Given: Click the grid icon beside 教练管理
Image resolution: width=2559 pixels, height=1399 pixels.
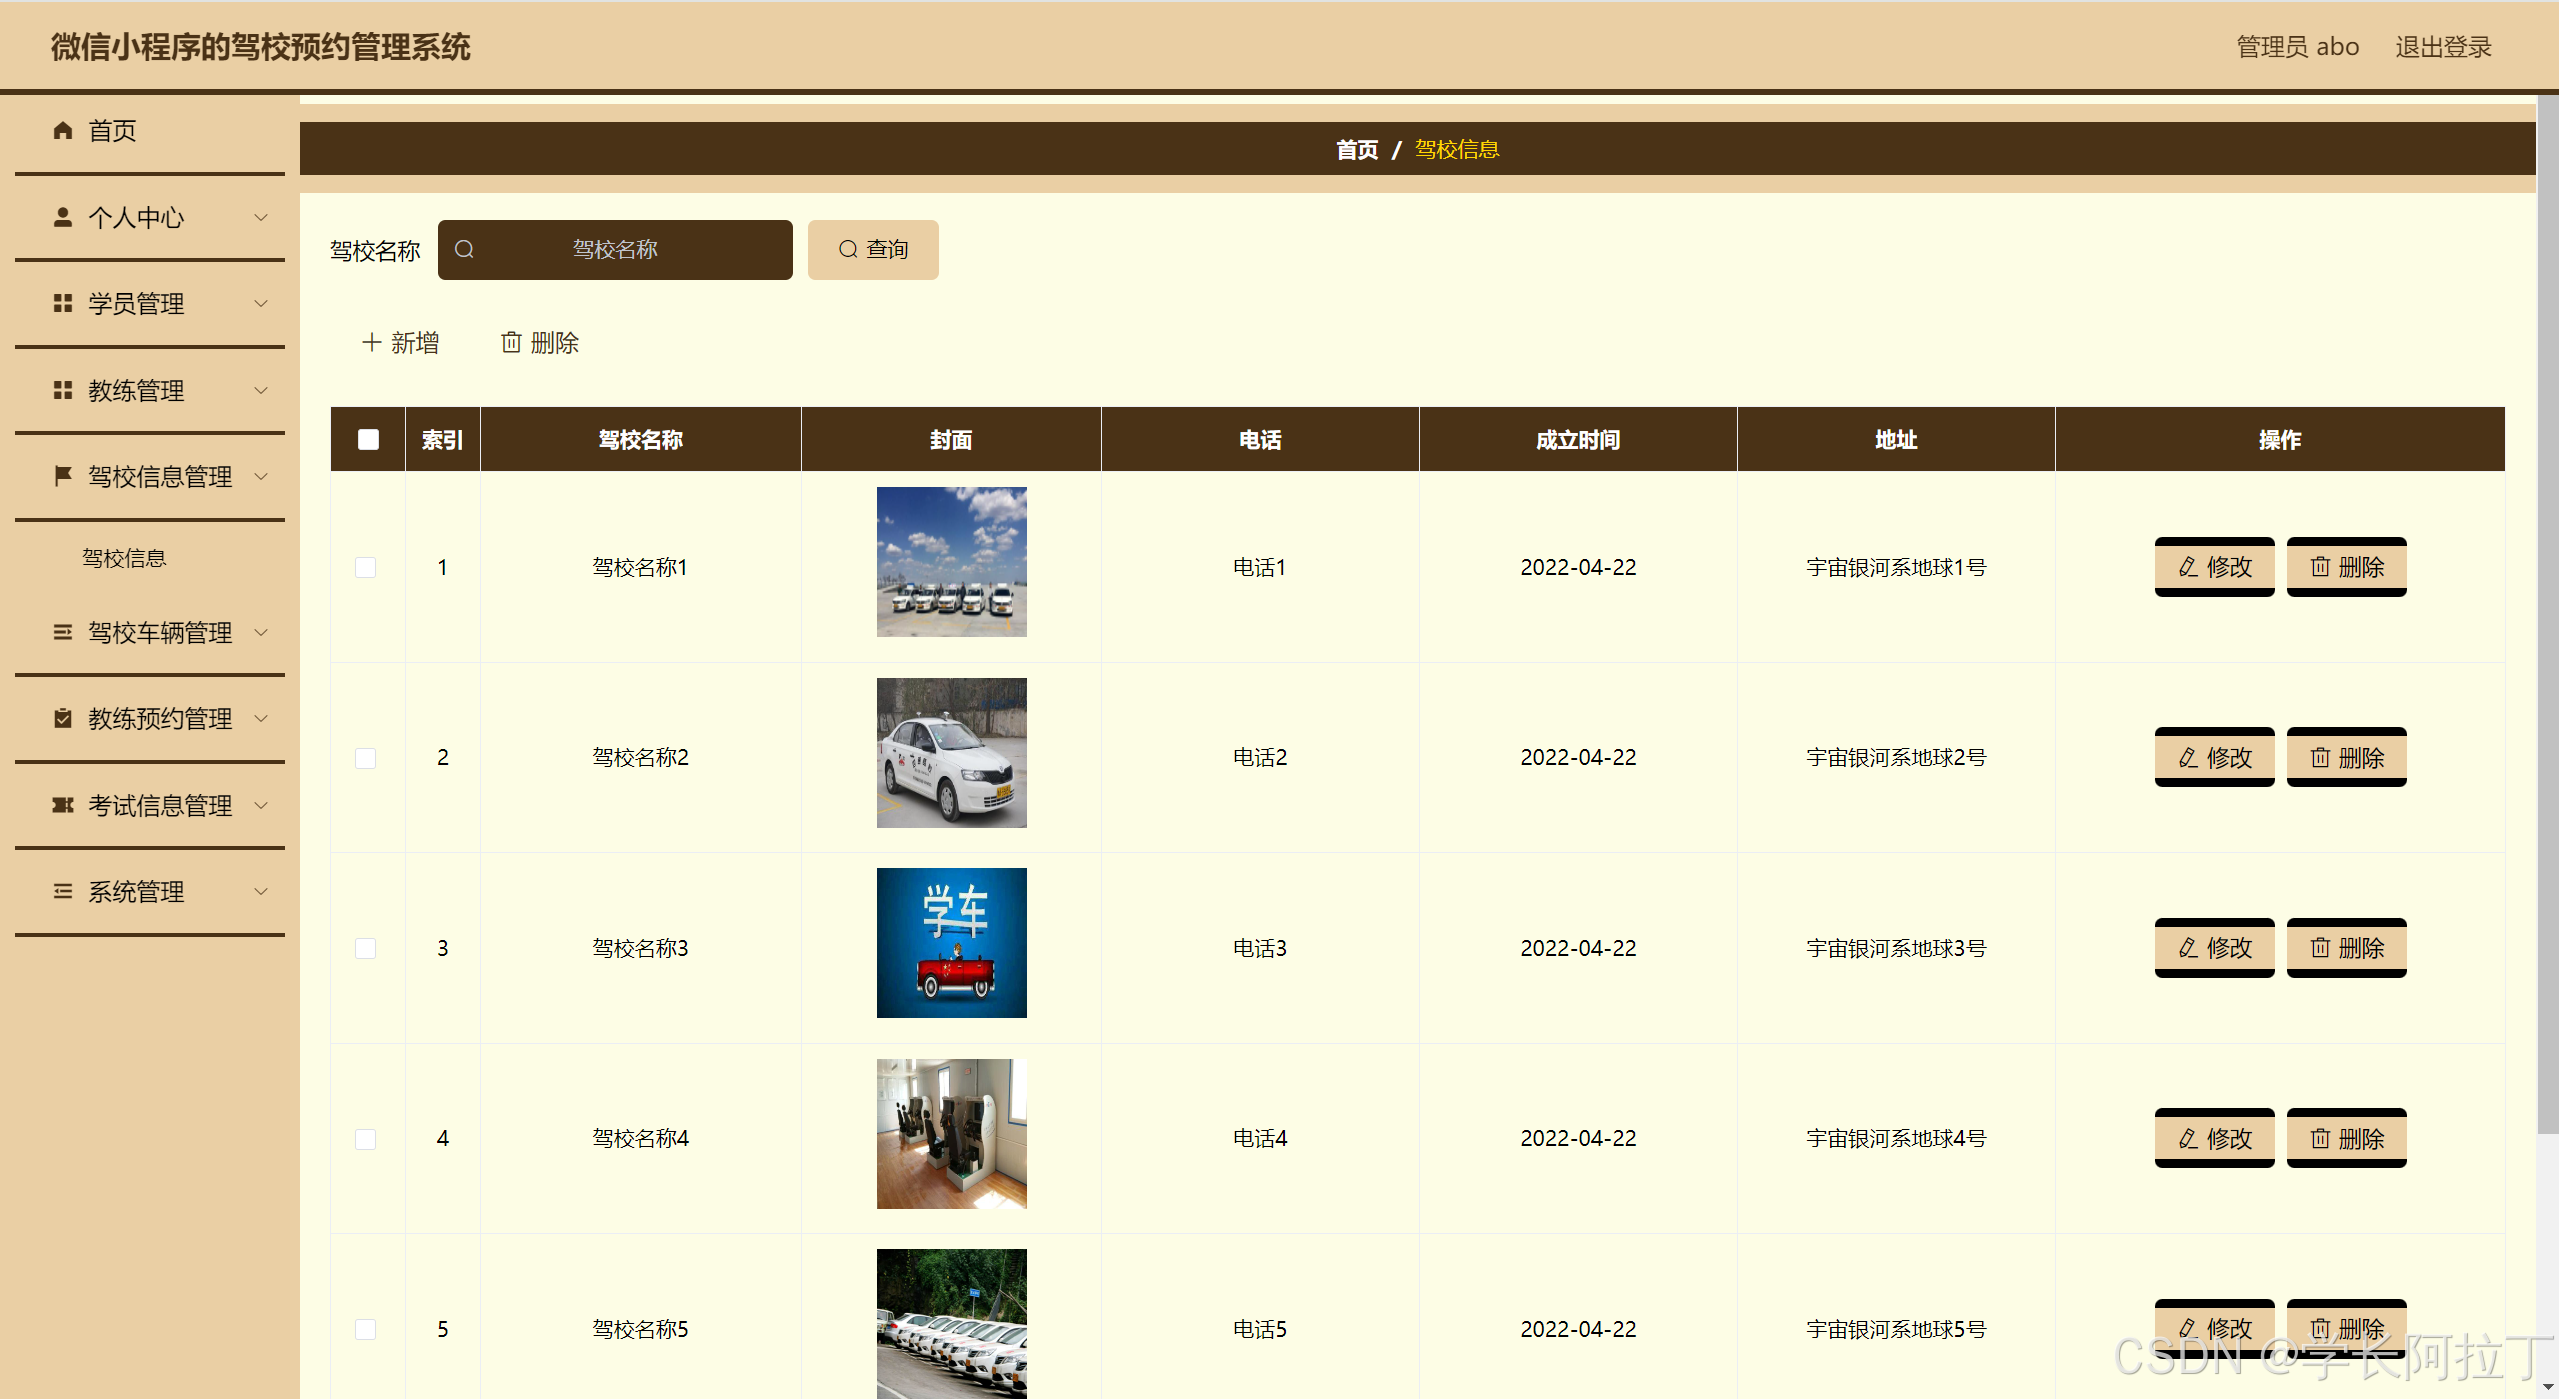Looking at the screenshot, I should 63,390.
